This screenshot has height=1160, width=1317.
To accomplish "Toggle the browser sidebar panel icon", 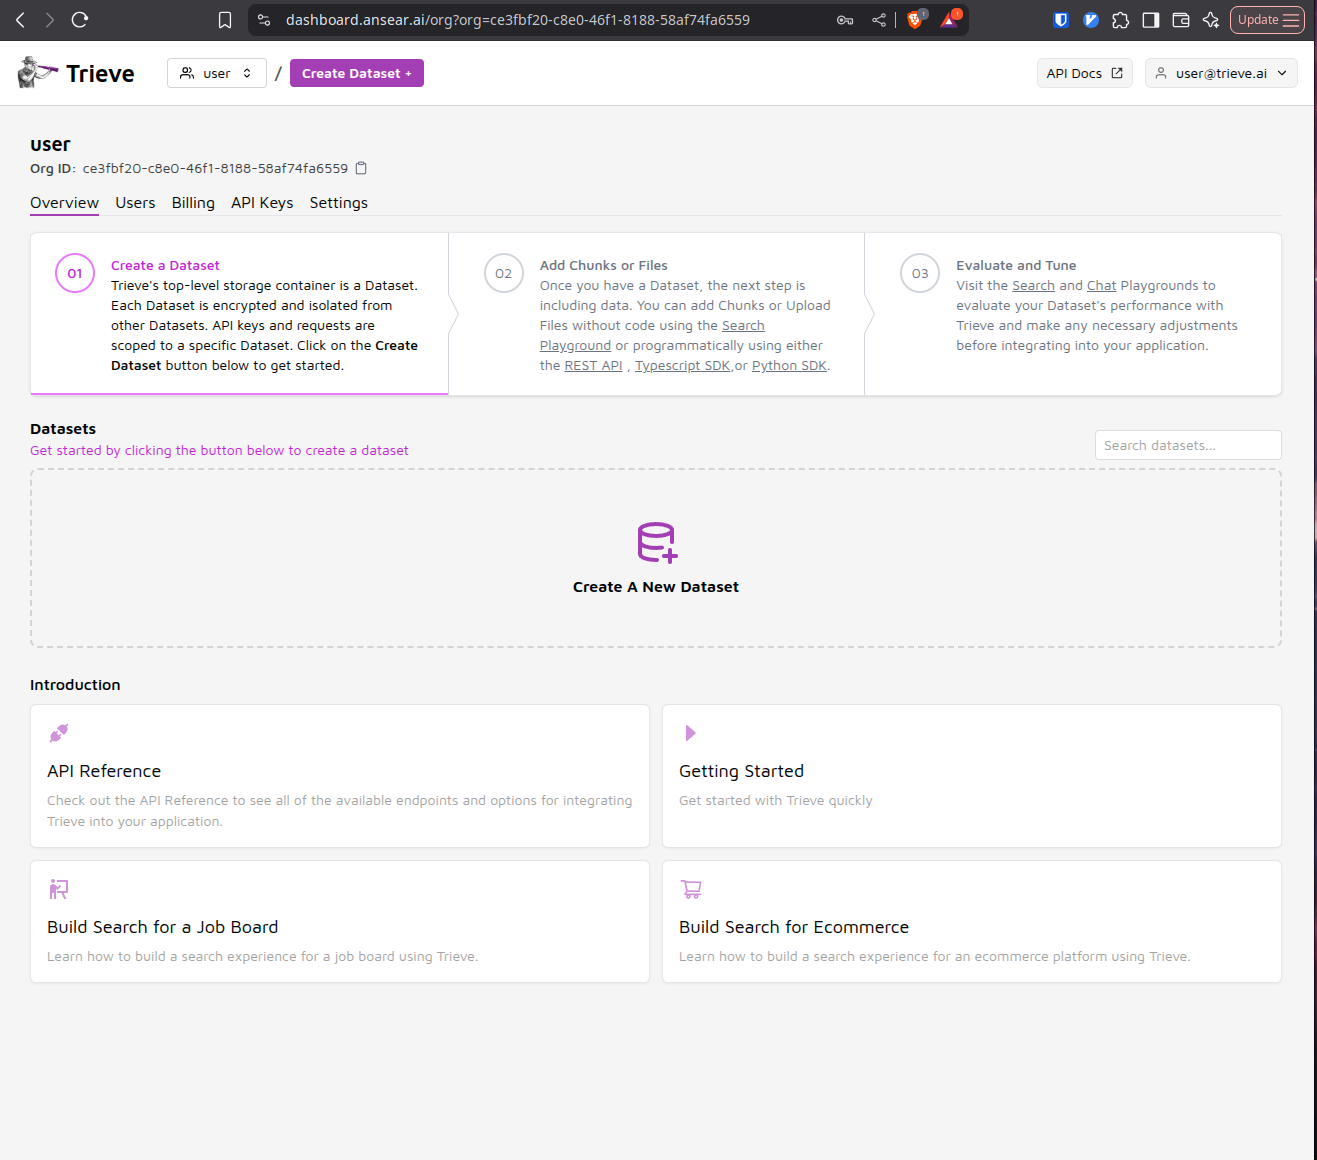I will (1151, 20).
